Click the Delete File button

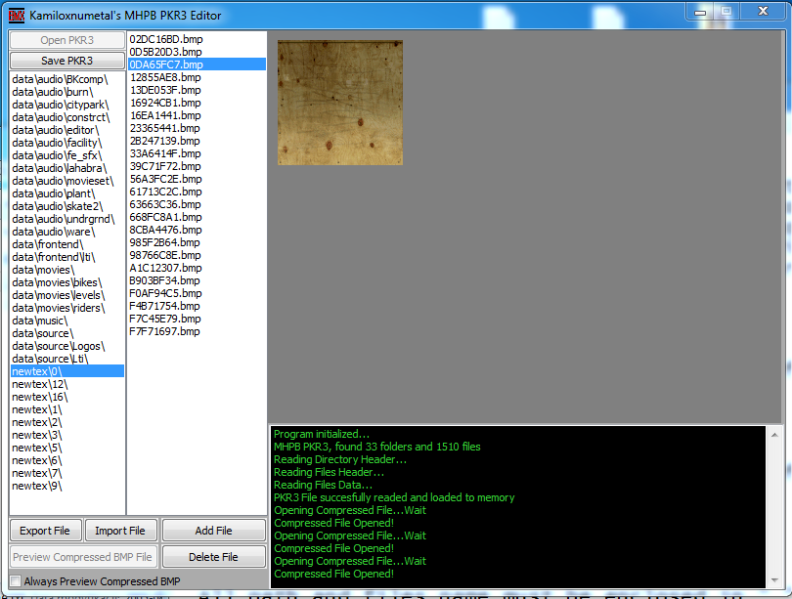click(x=214, y=556)
